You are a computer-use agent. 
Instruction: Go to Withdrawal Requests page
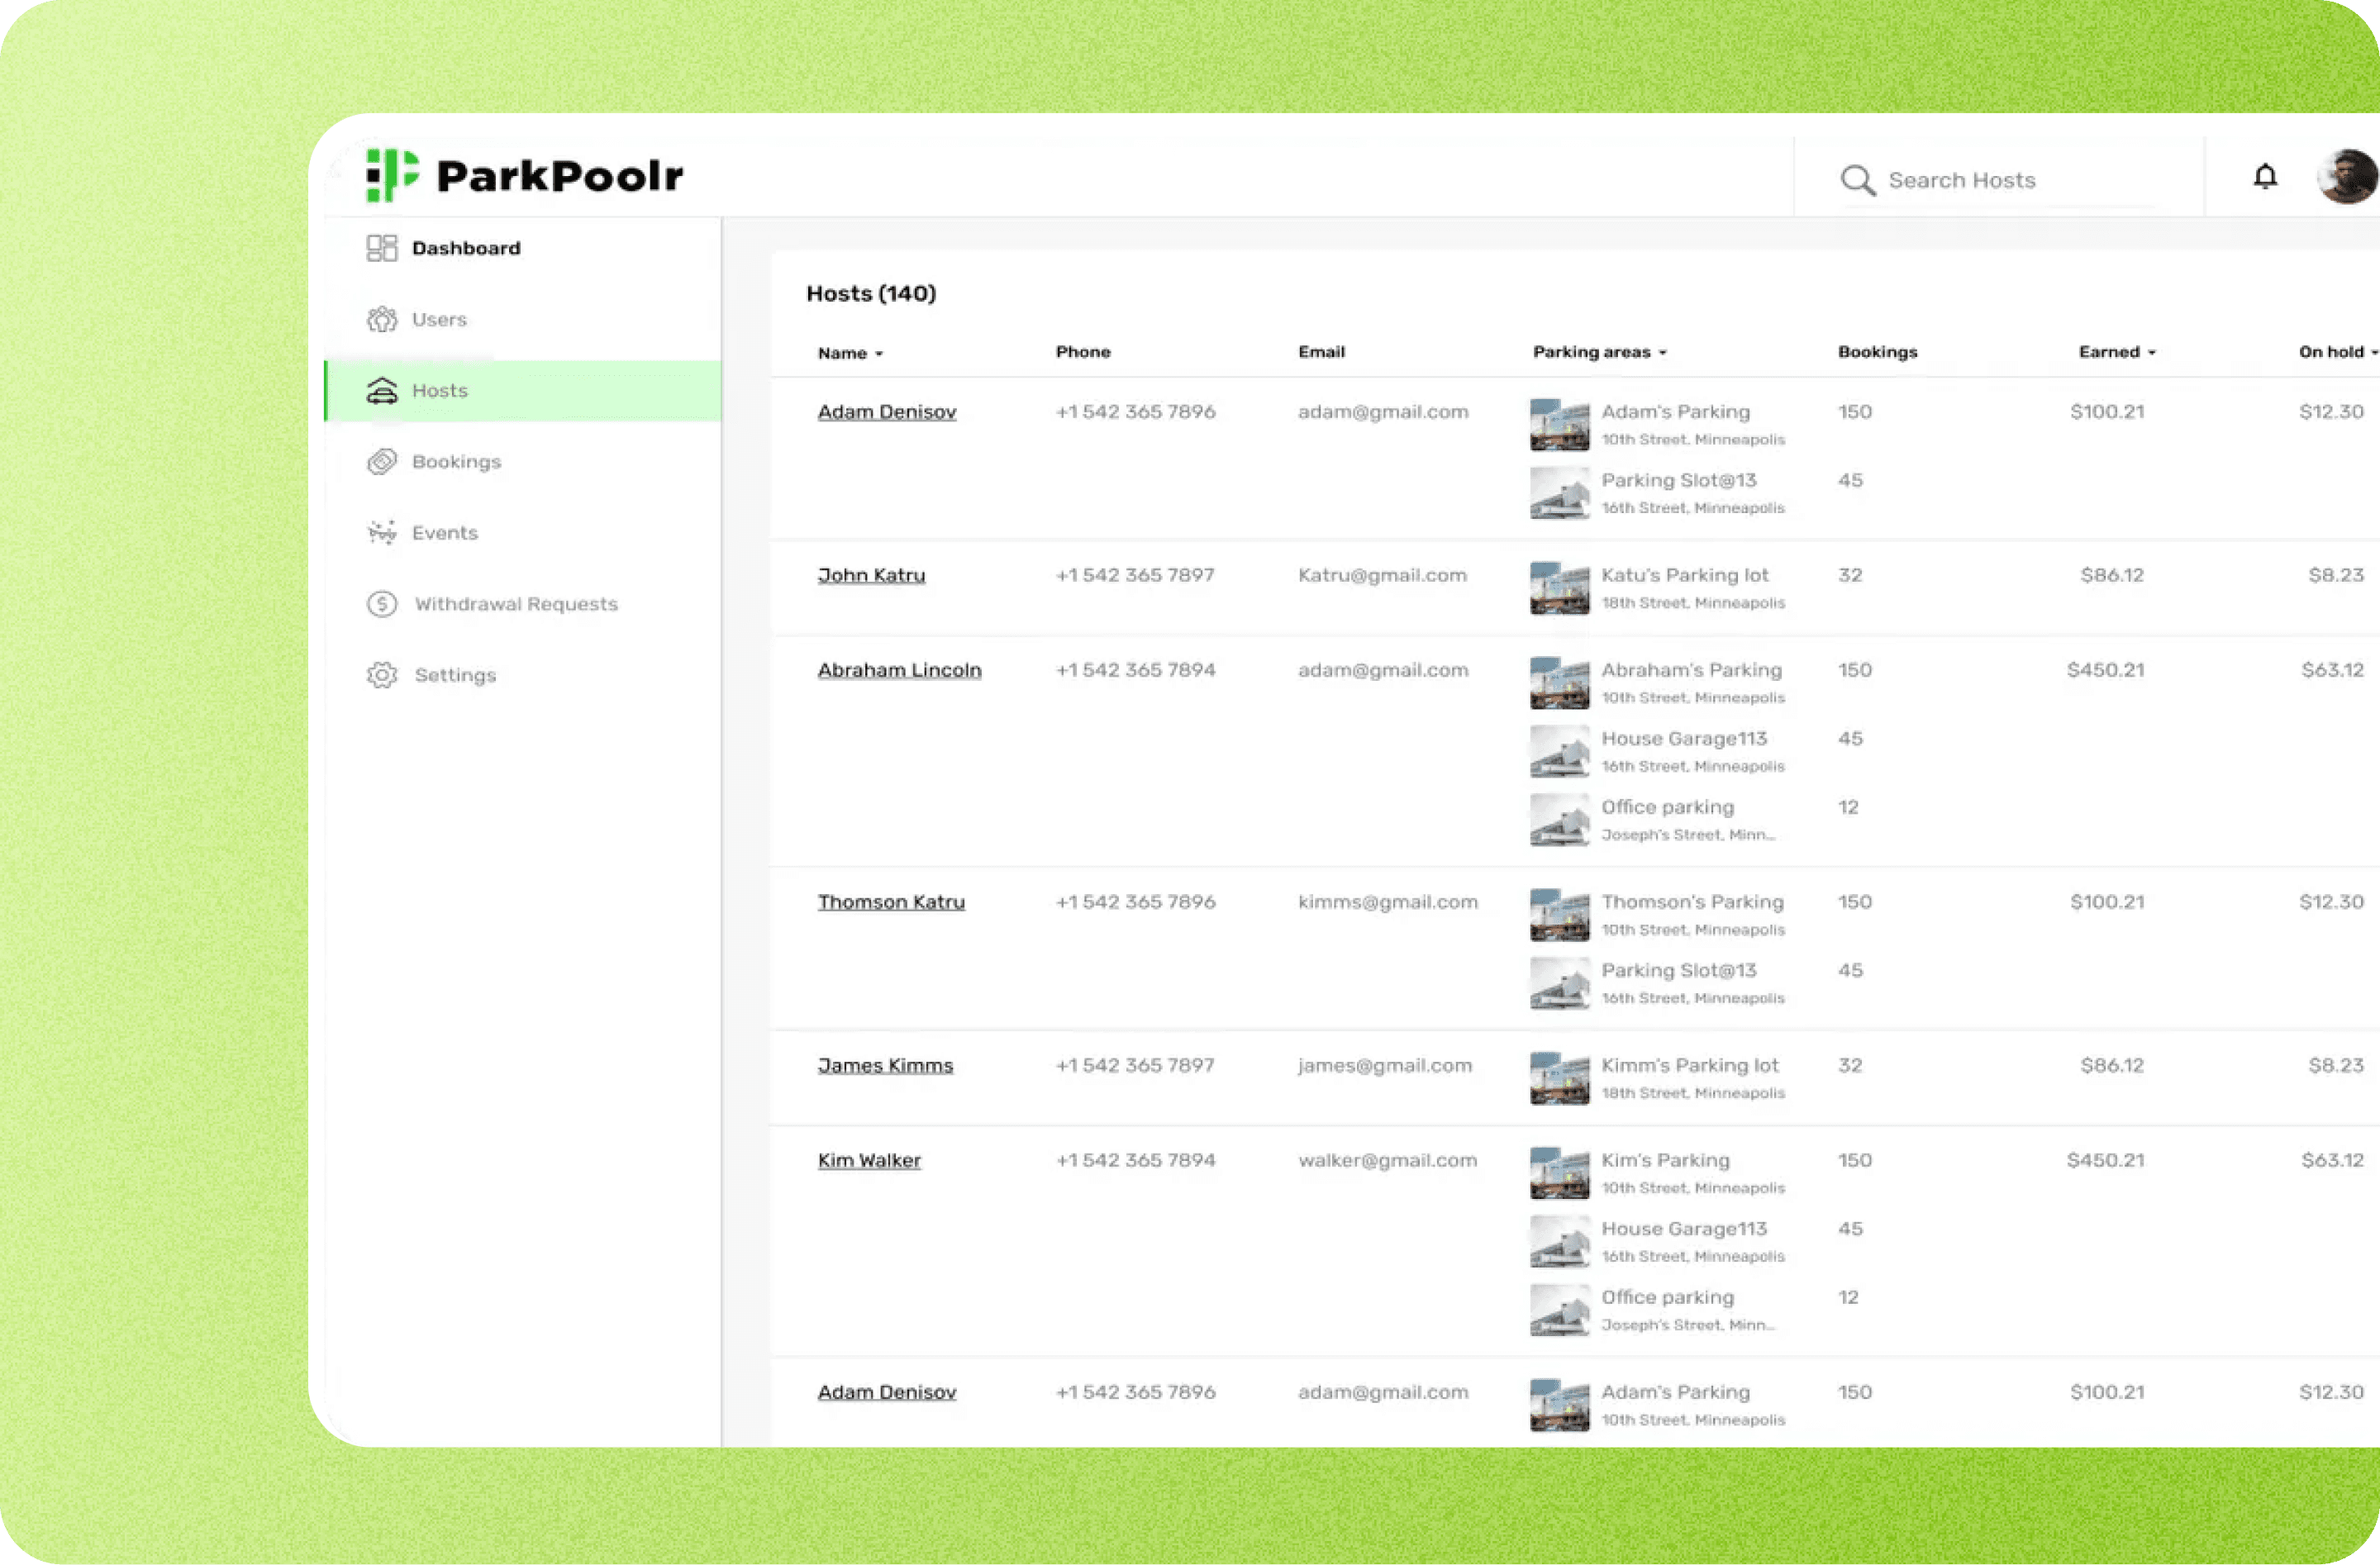click(x=516, y=604)
